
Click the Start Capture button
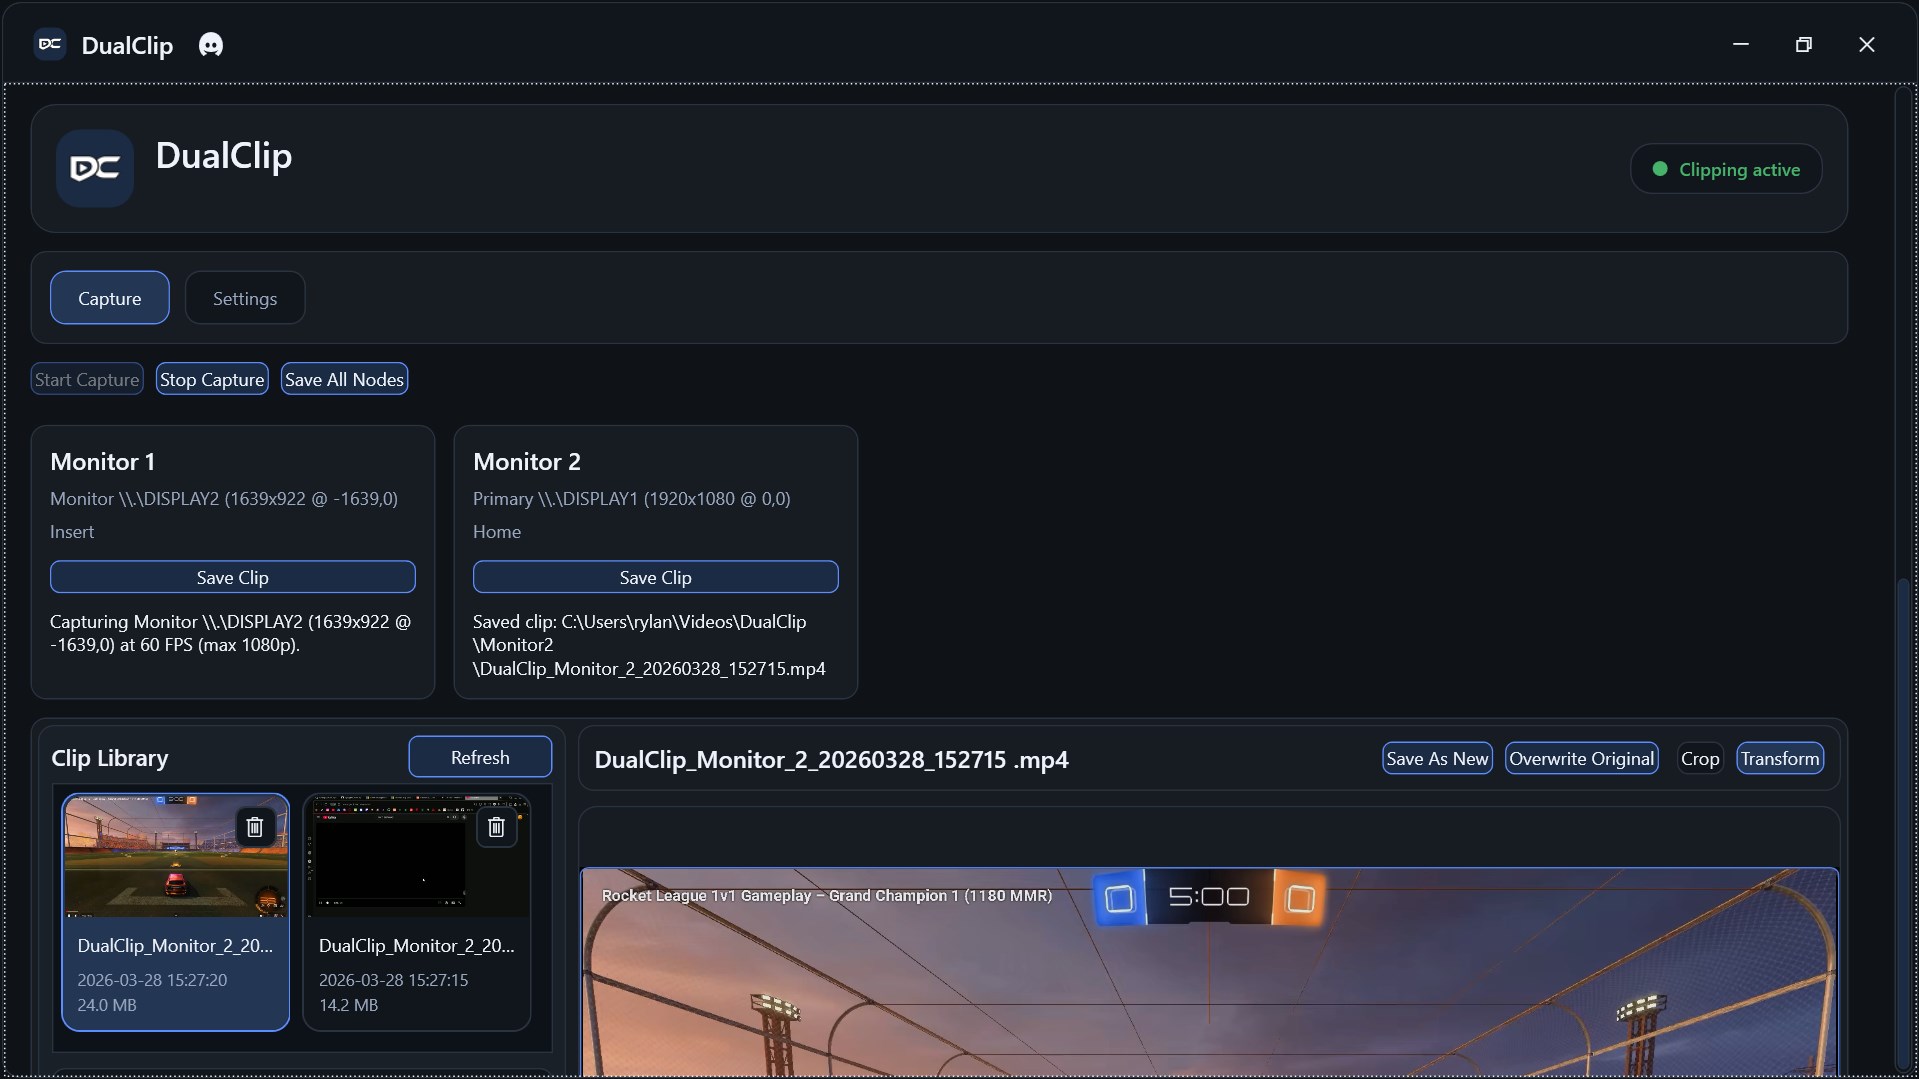pos(87,379)
